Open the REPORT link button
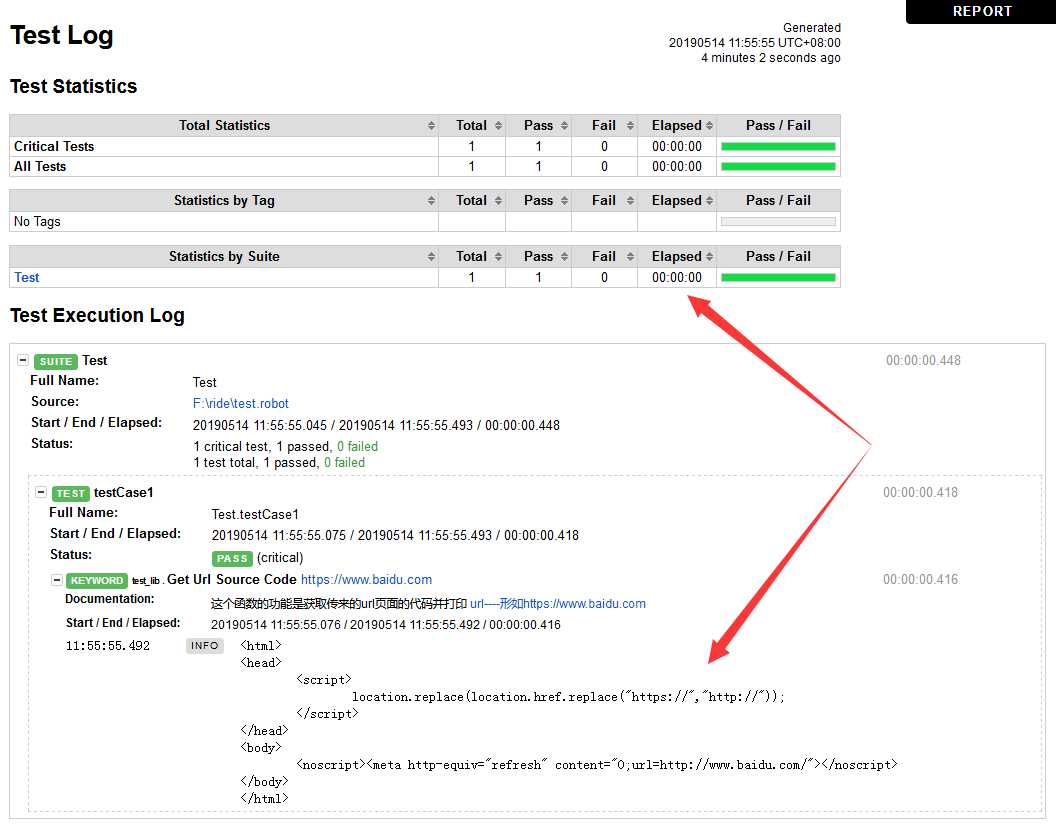1056x826 pixels. point(981,11)
